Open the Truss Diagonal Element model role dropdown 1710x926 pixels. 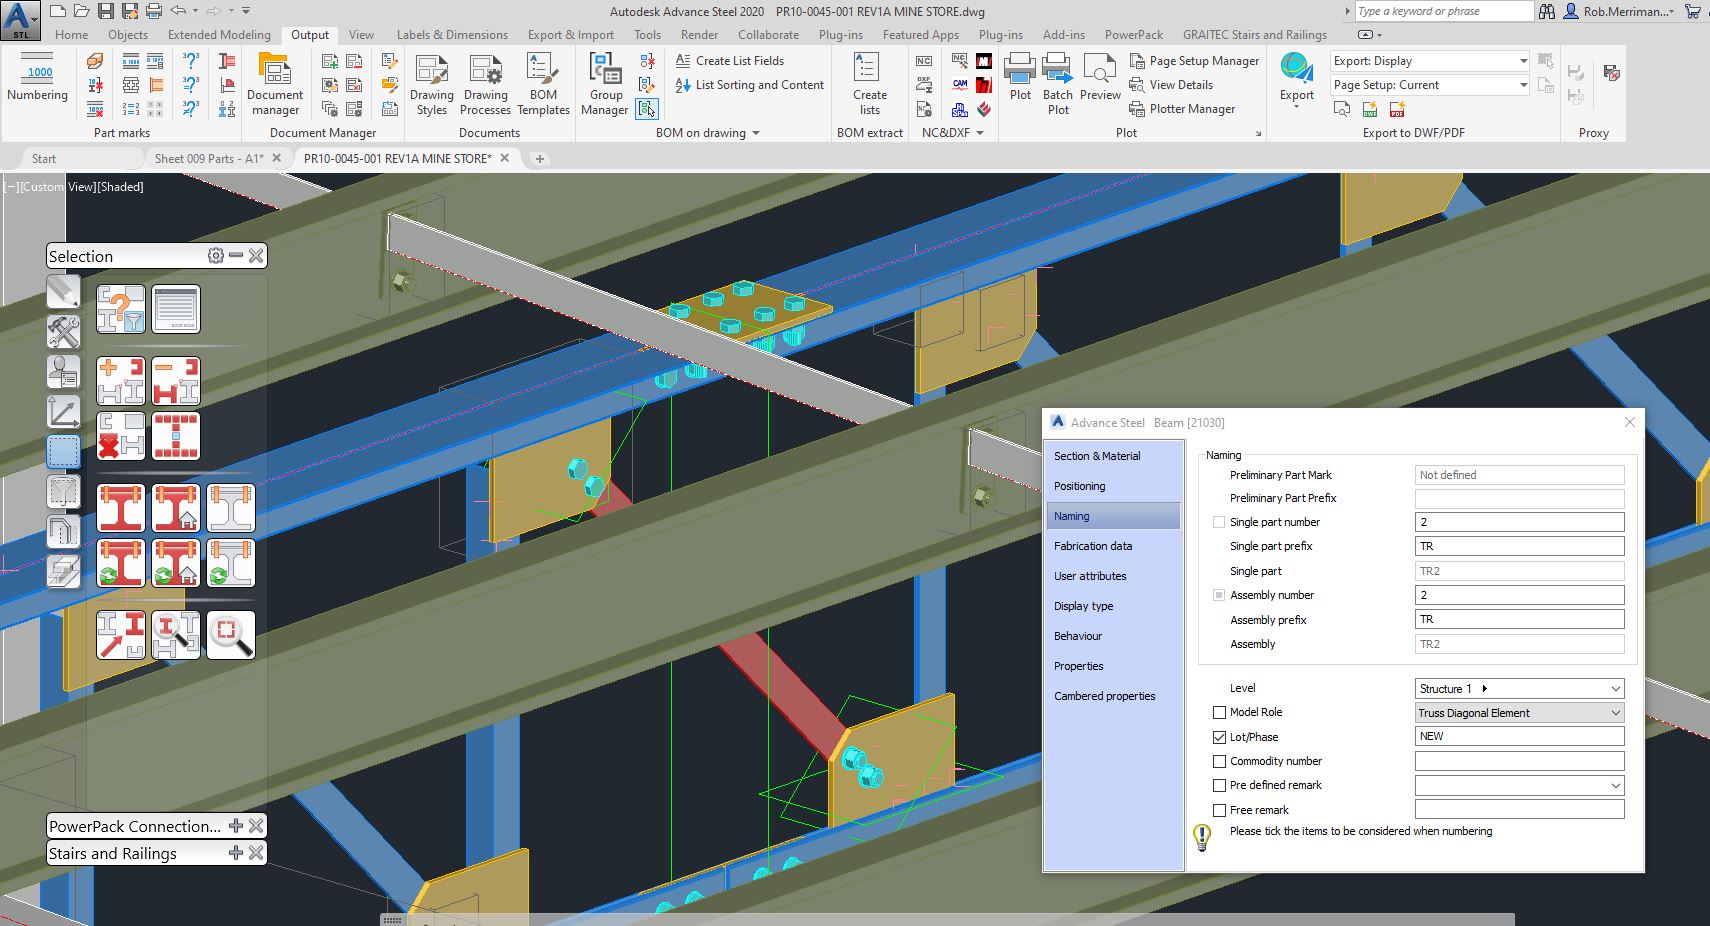pos(1519,713)
